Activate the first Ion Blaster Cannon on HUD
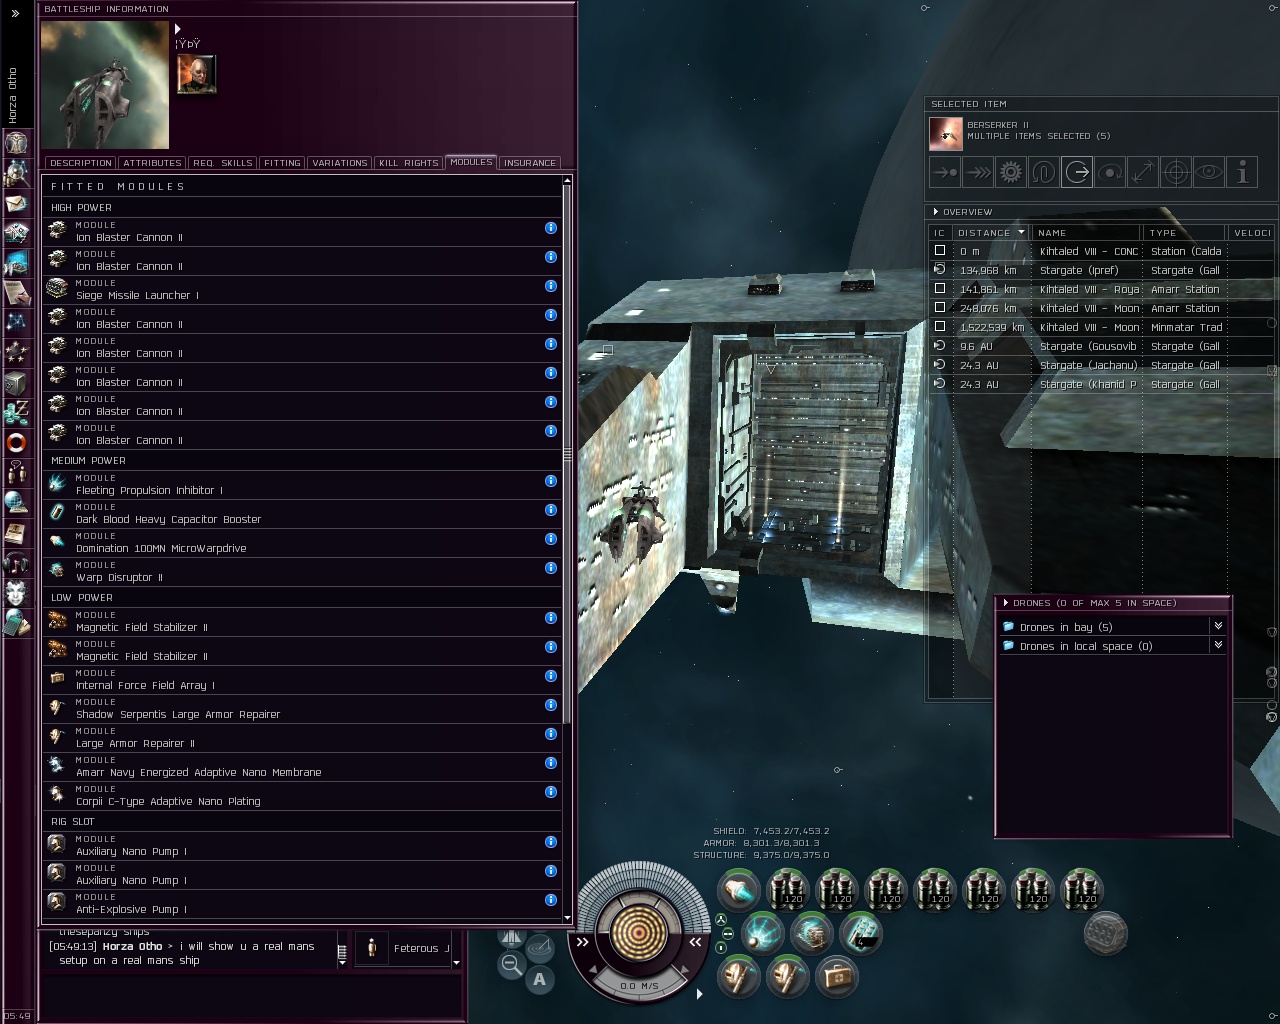1280x1024 pixels. click(x=788, y=889)
